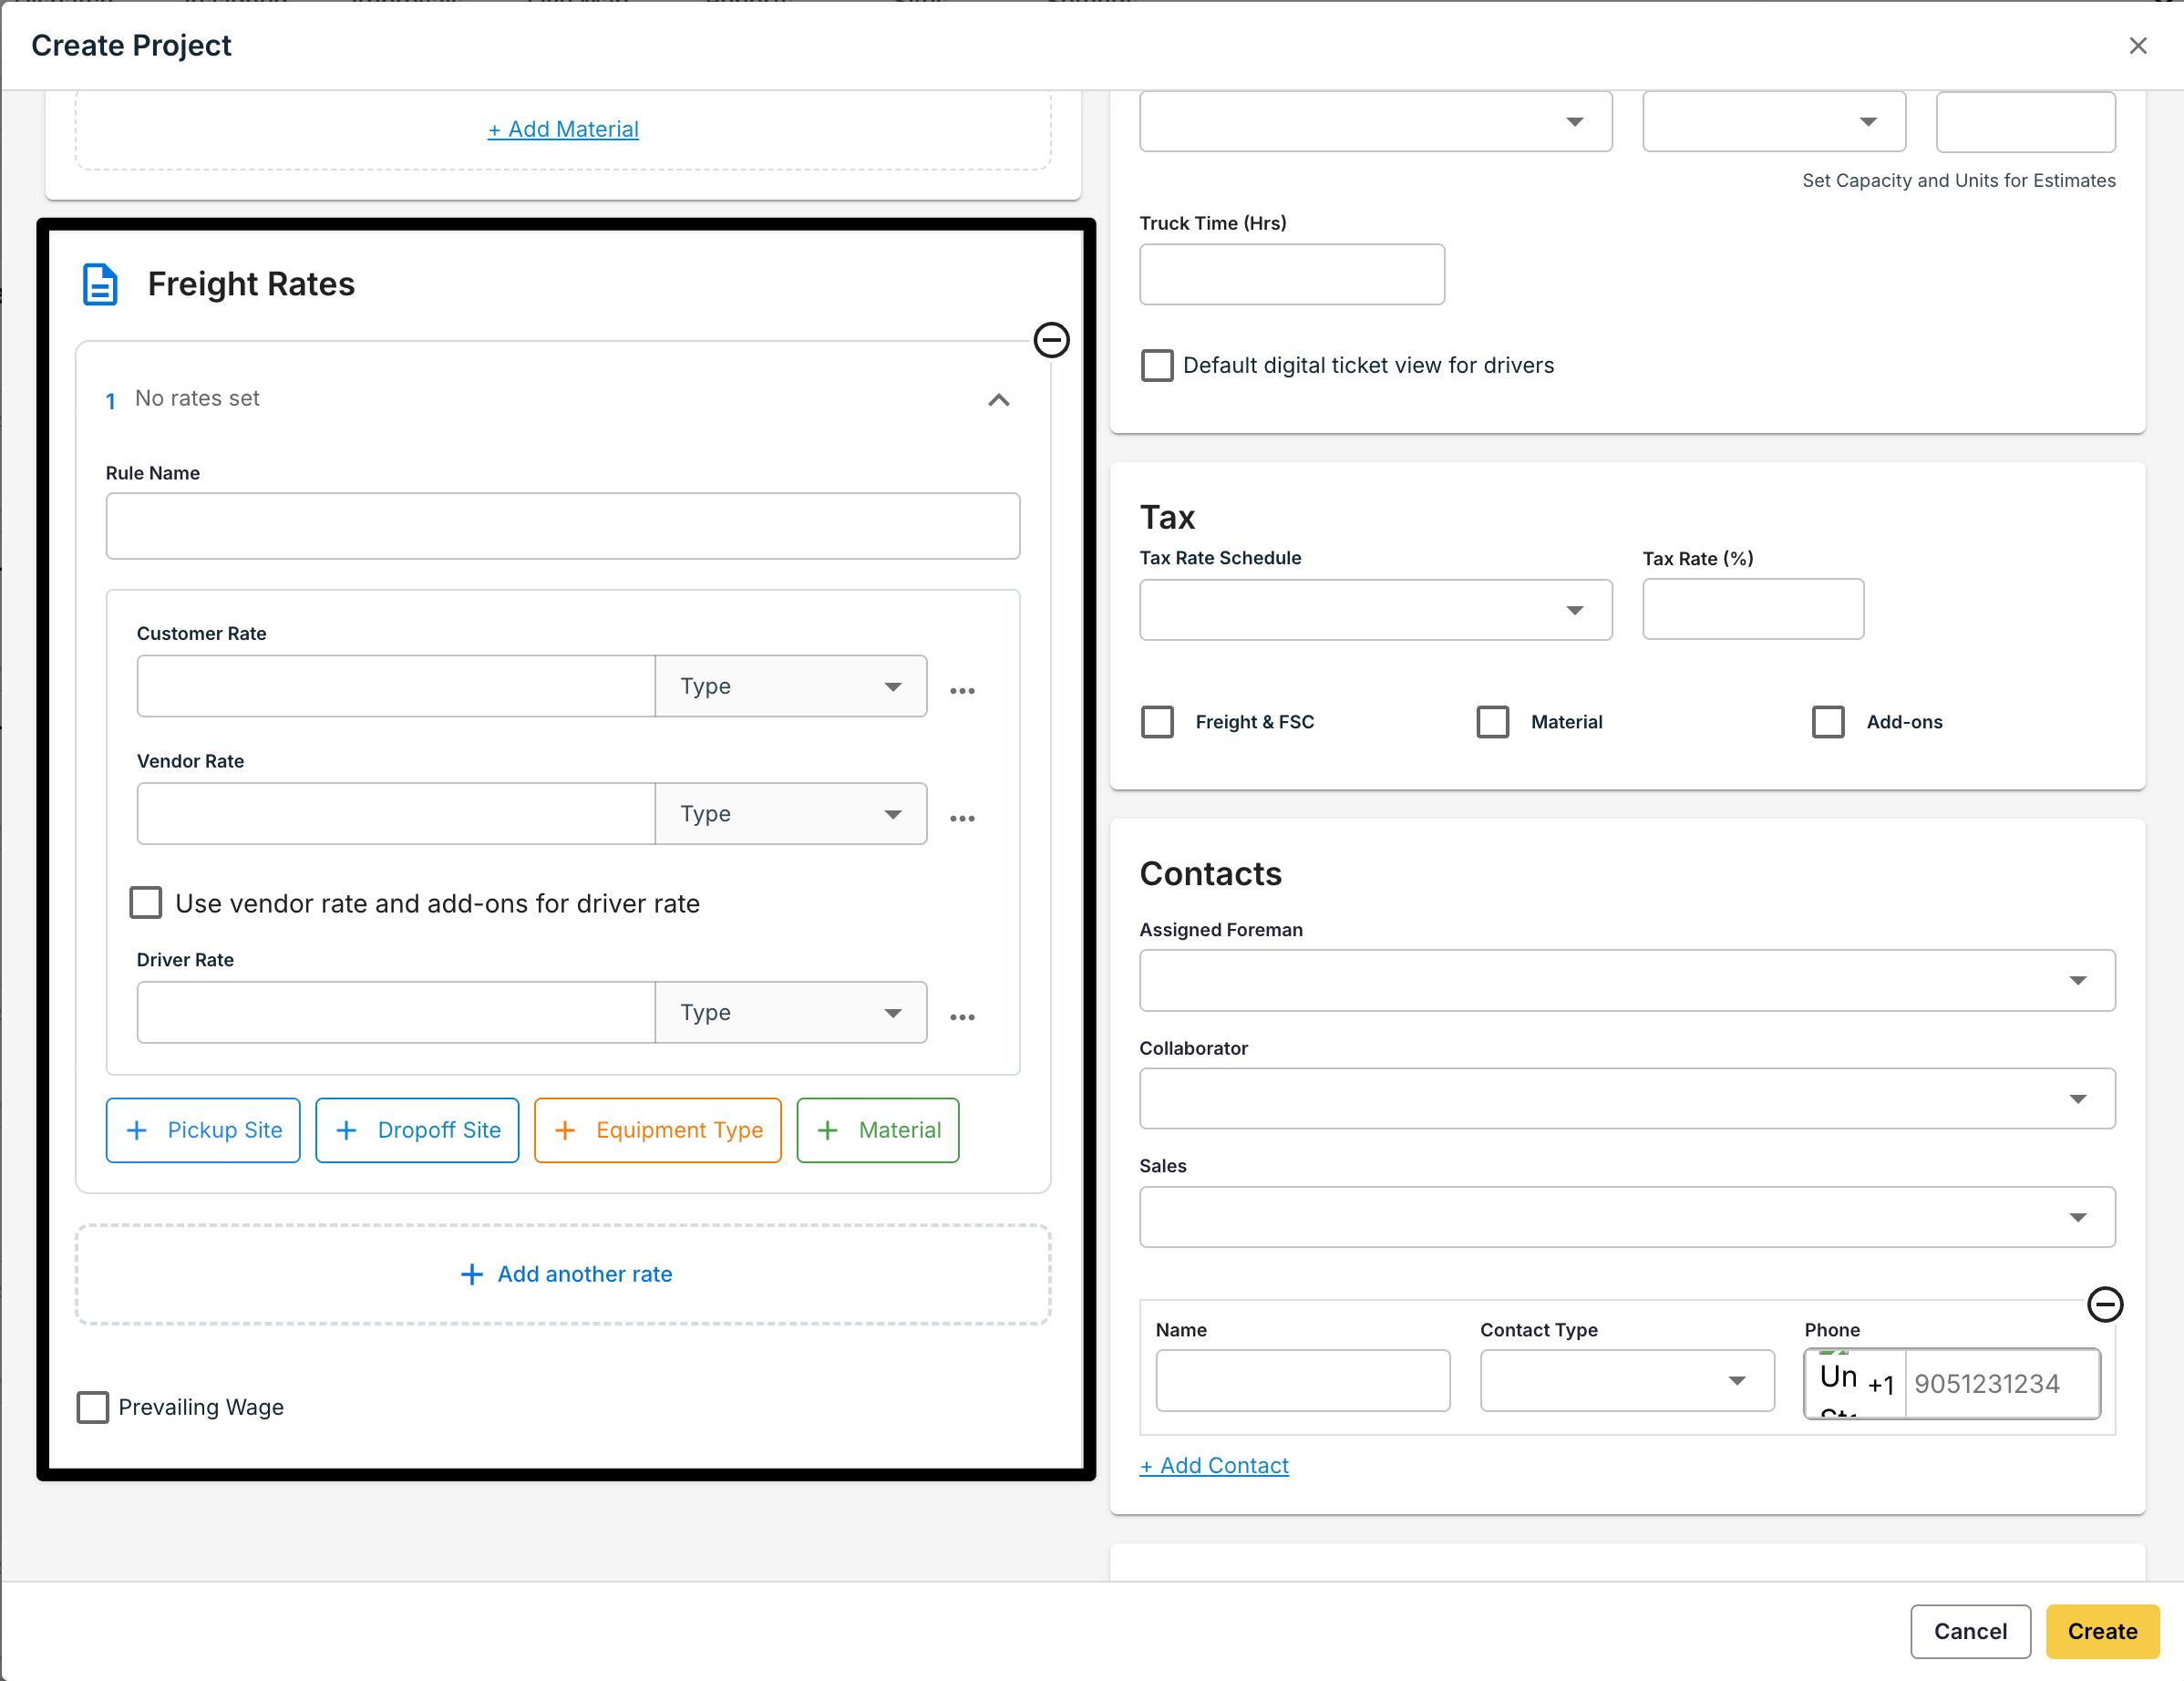The width and height of the screenshot is (2184, 1681).
Task: Click the yellow Create button
Action: [2102, 1631]
